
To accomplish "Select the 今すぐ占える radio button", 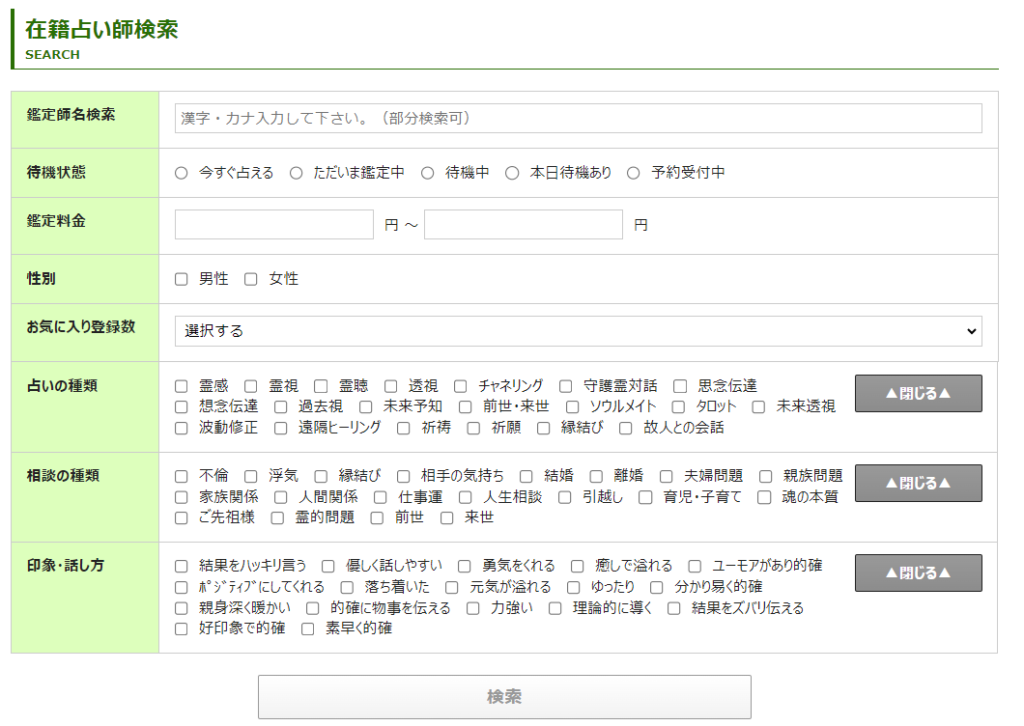I will pyautogui.click(x=181, y=173).
